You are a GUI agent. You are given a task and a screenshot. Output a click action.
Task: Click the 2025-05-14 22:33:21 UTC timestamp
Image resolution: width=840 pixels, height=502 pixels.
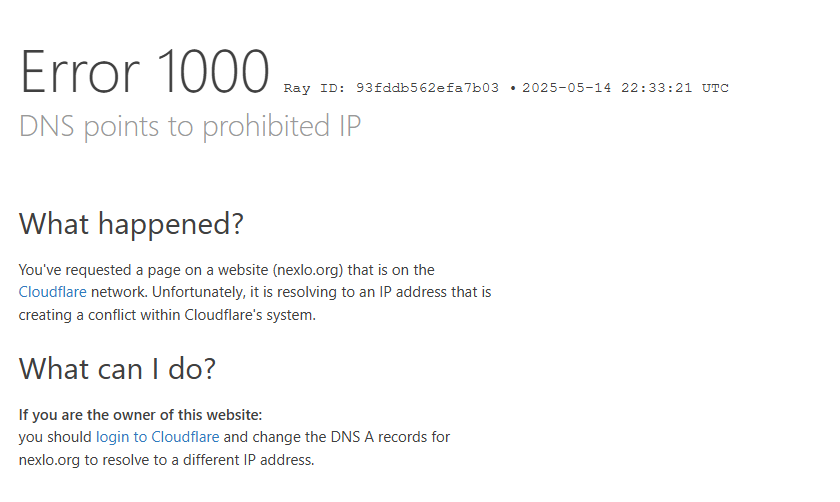[x=625, y=88]
